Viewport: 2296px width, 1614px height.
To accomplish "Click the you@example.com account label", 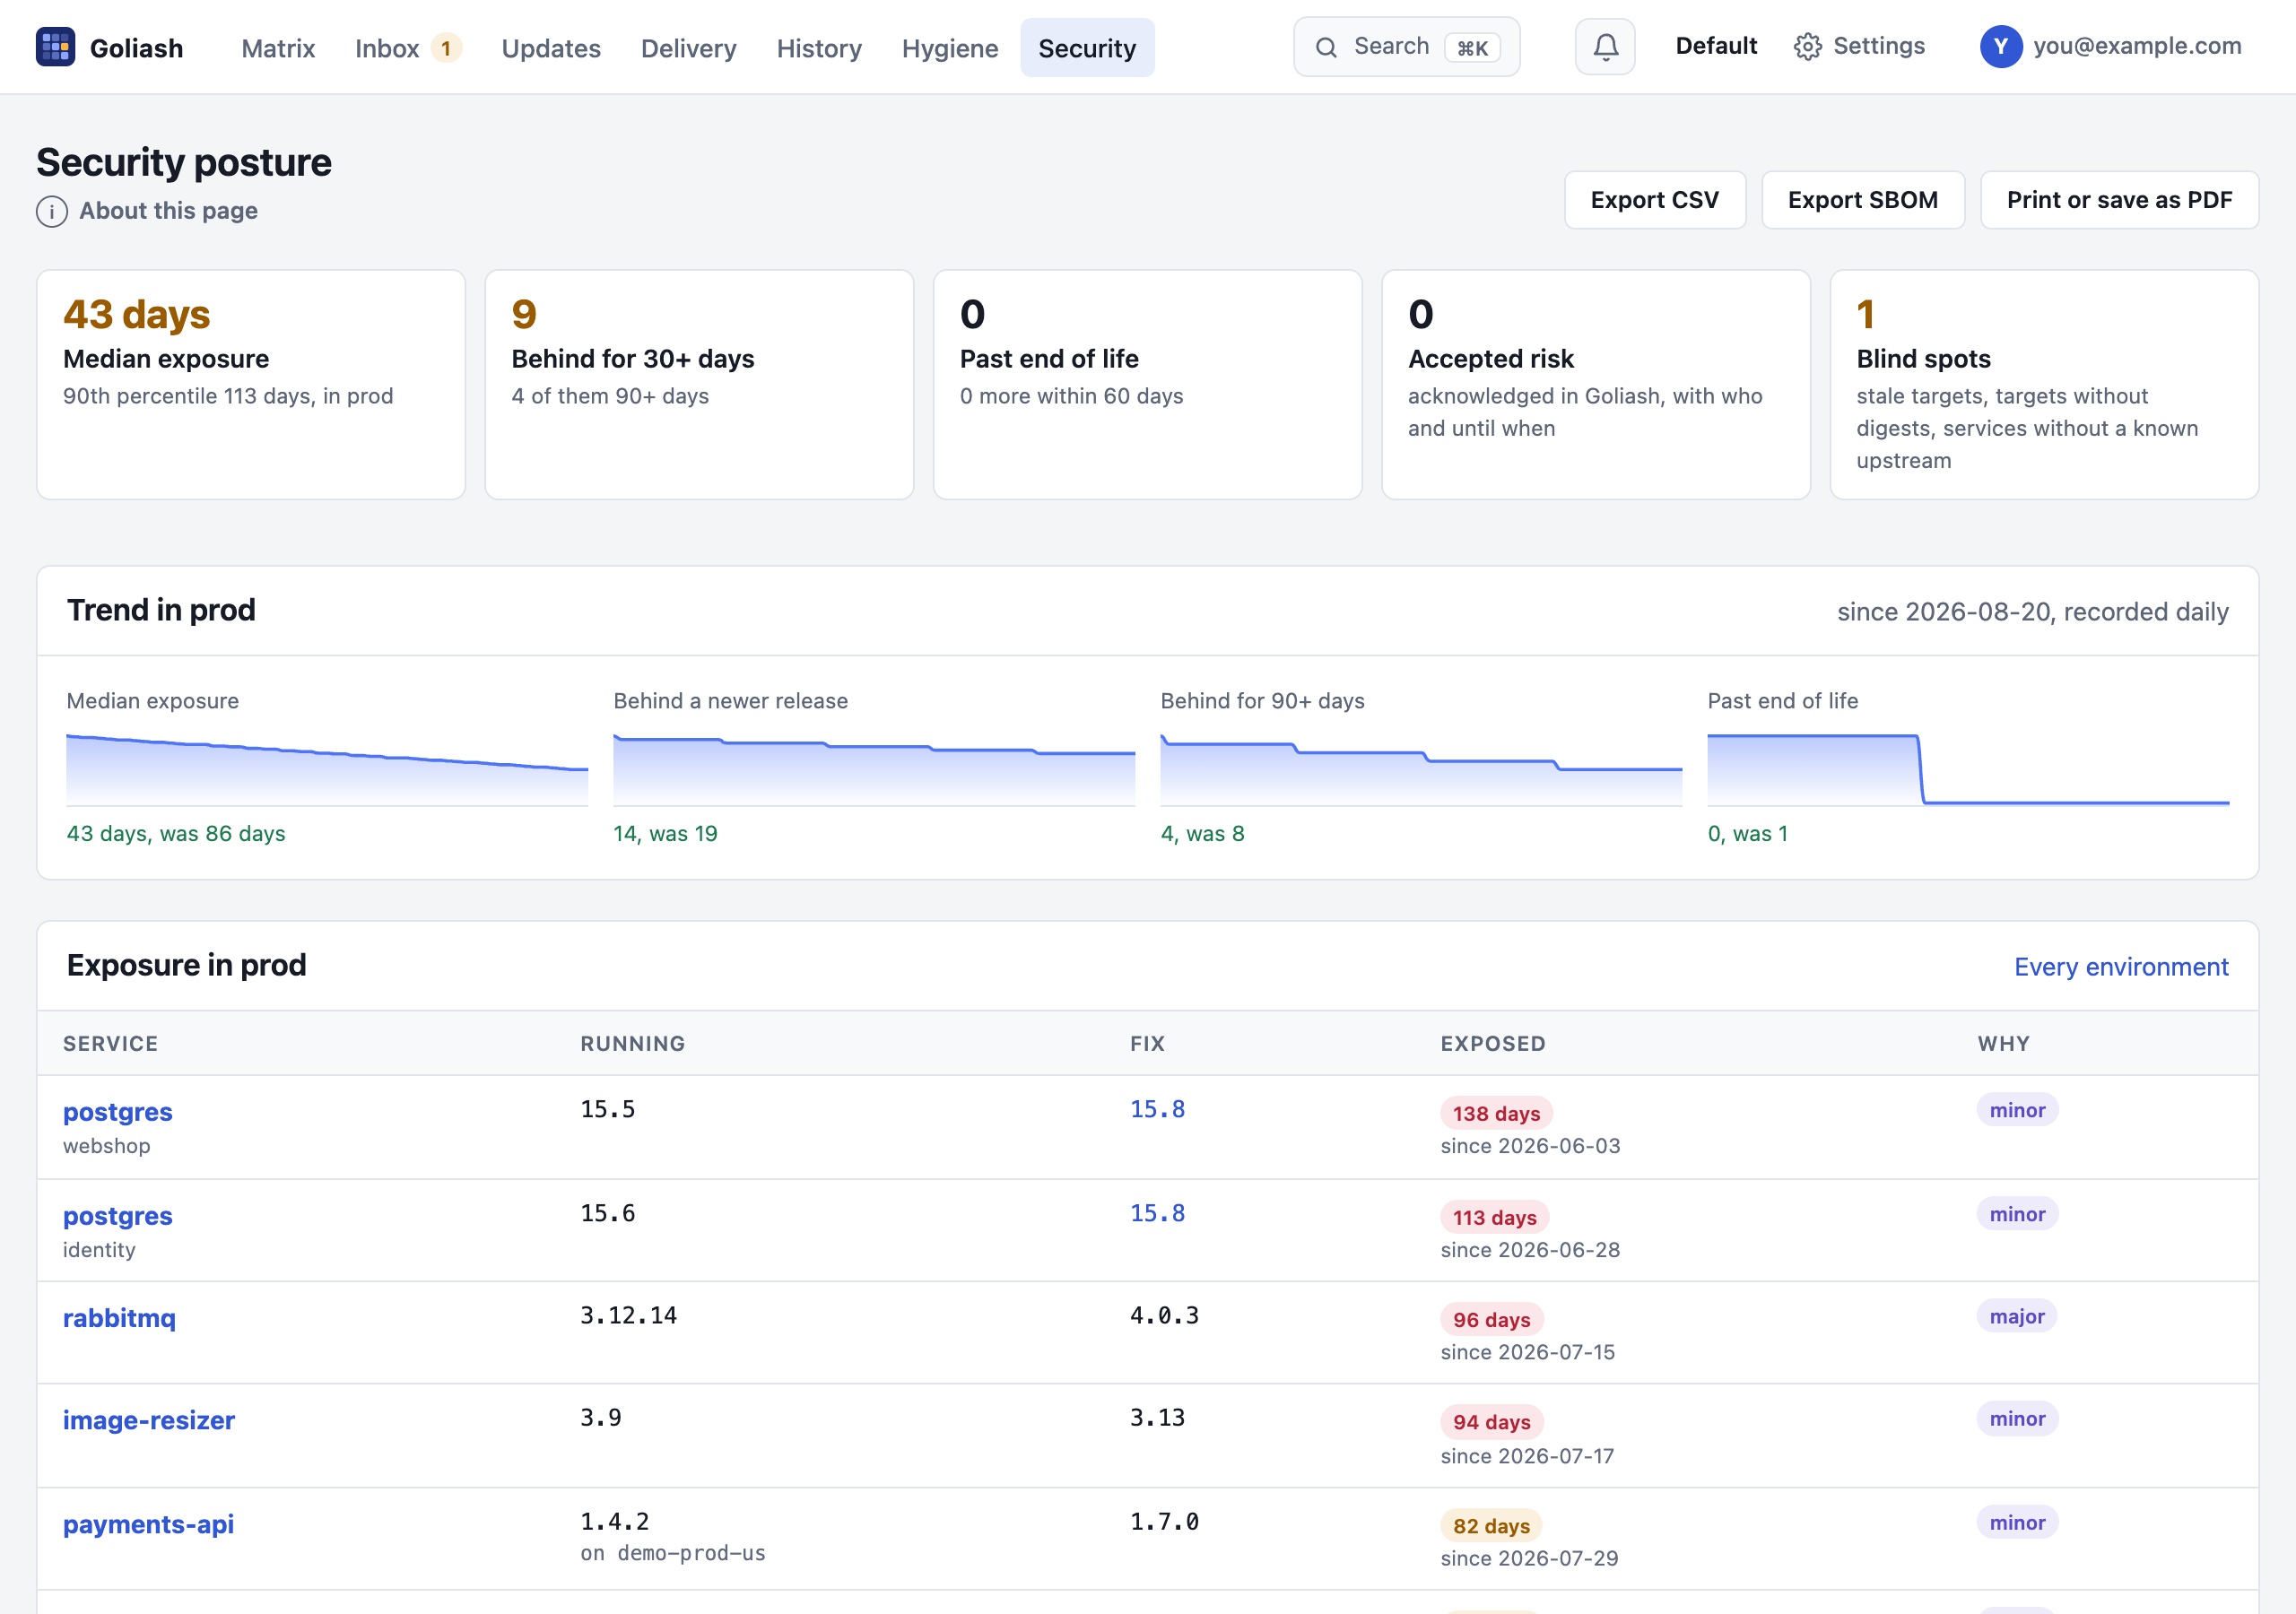I will click(x=2137, y=46).
